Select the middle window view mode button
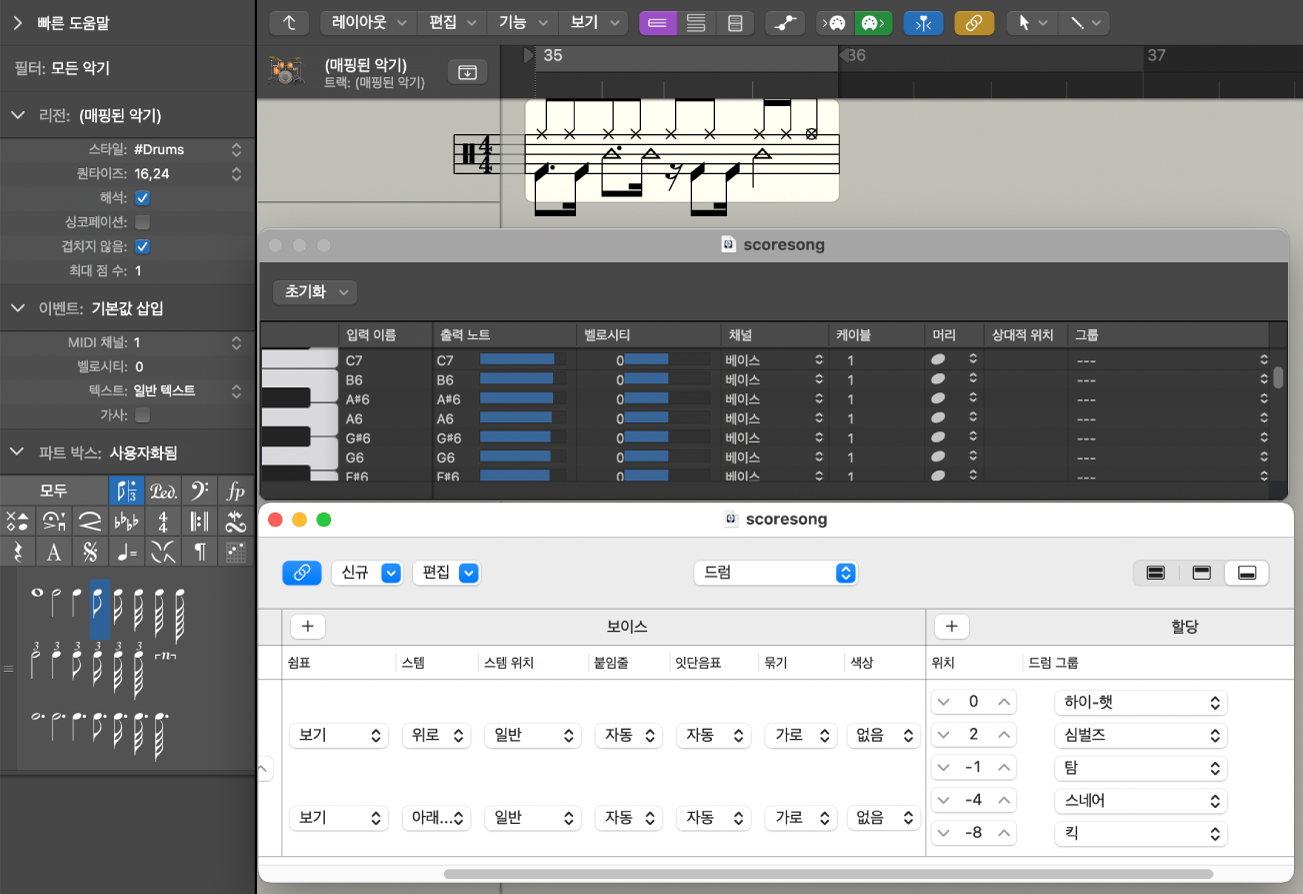 pos(1202,573)
